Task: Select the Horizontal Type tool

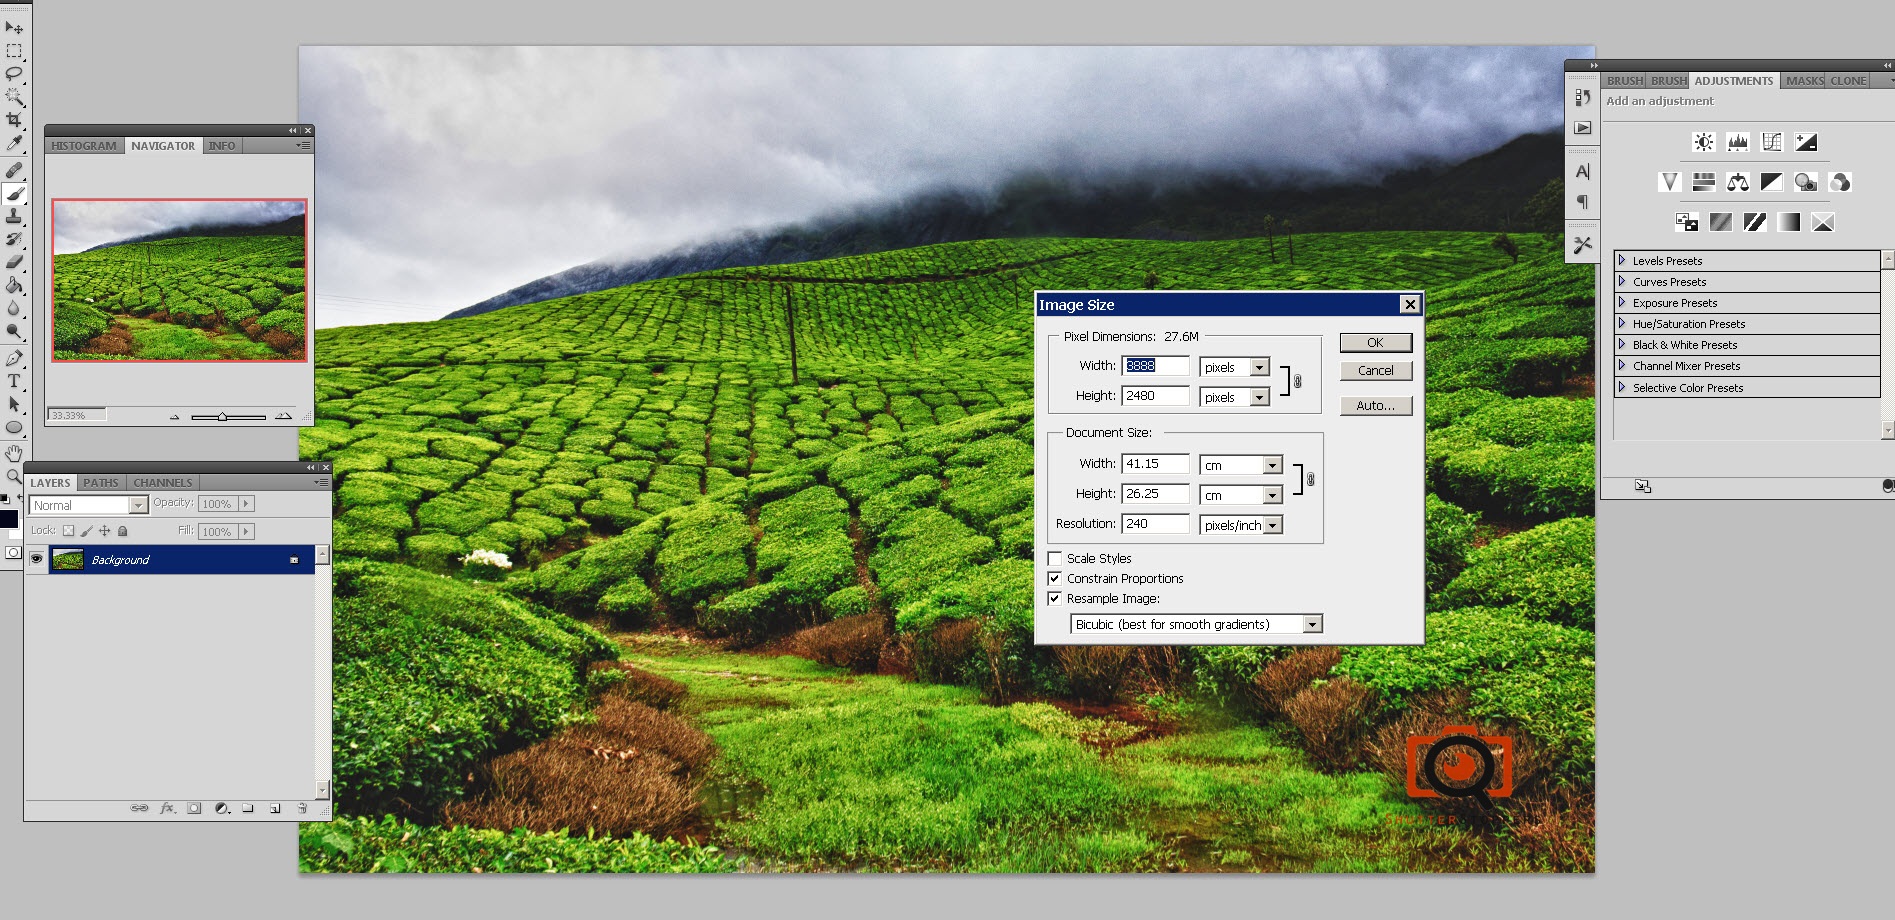Action: click(x=14, y=381)
